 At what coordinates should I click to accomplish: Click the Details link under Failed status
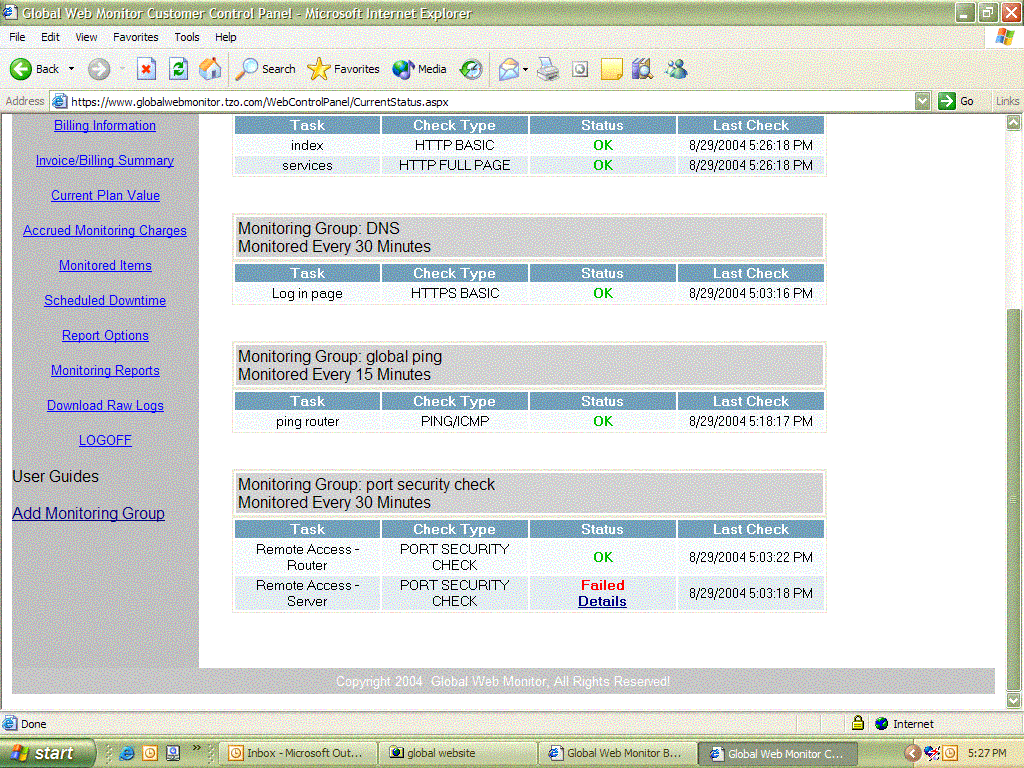pyautogui.click(x=602, y=601)
